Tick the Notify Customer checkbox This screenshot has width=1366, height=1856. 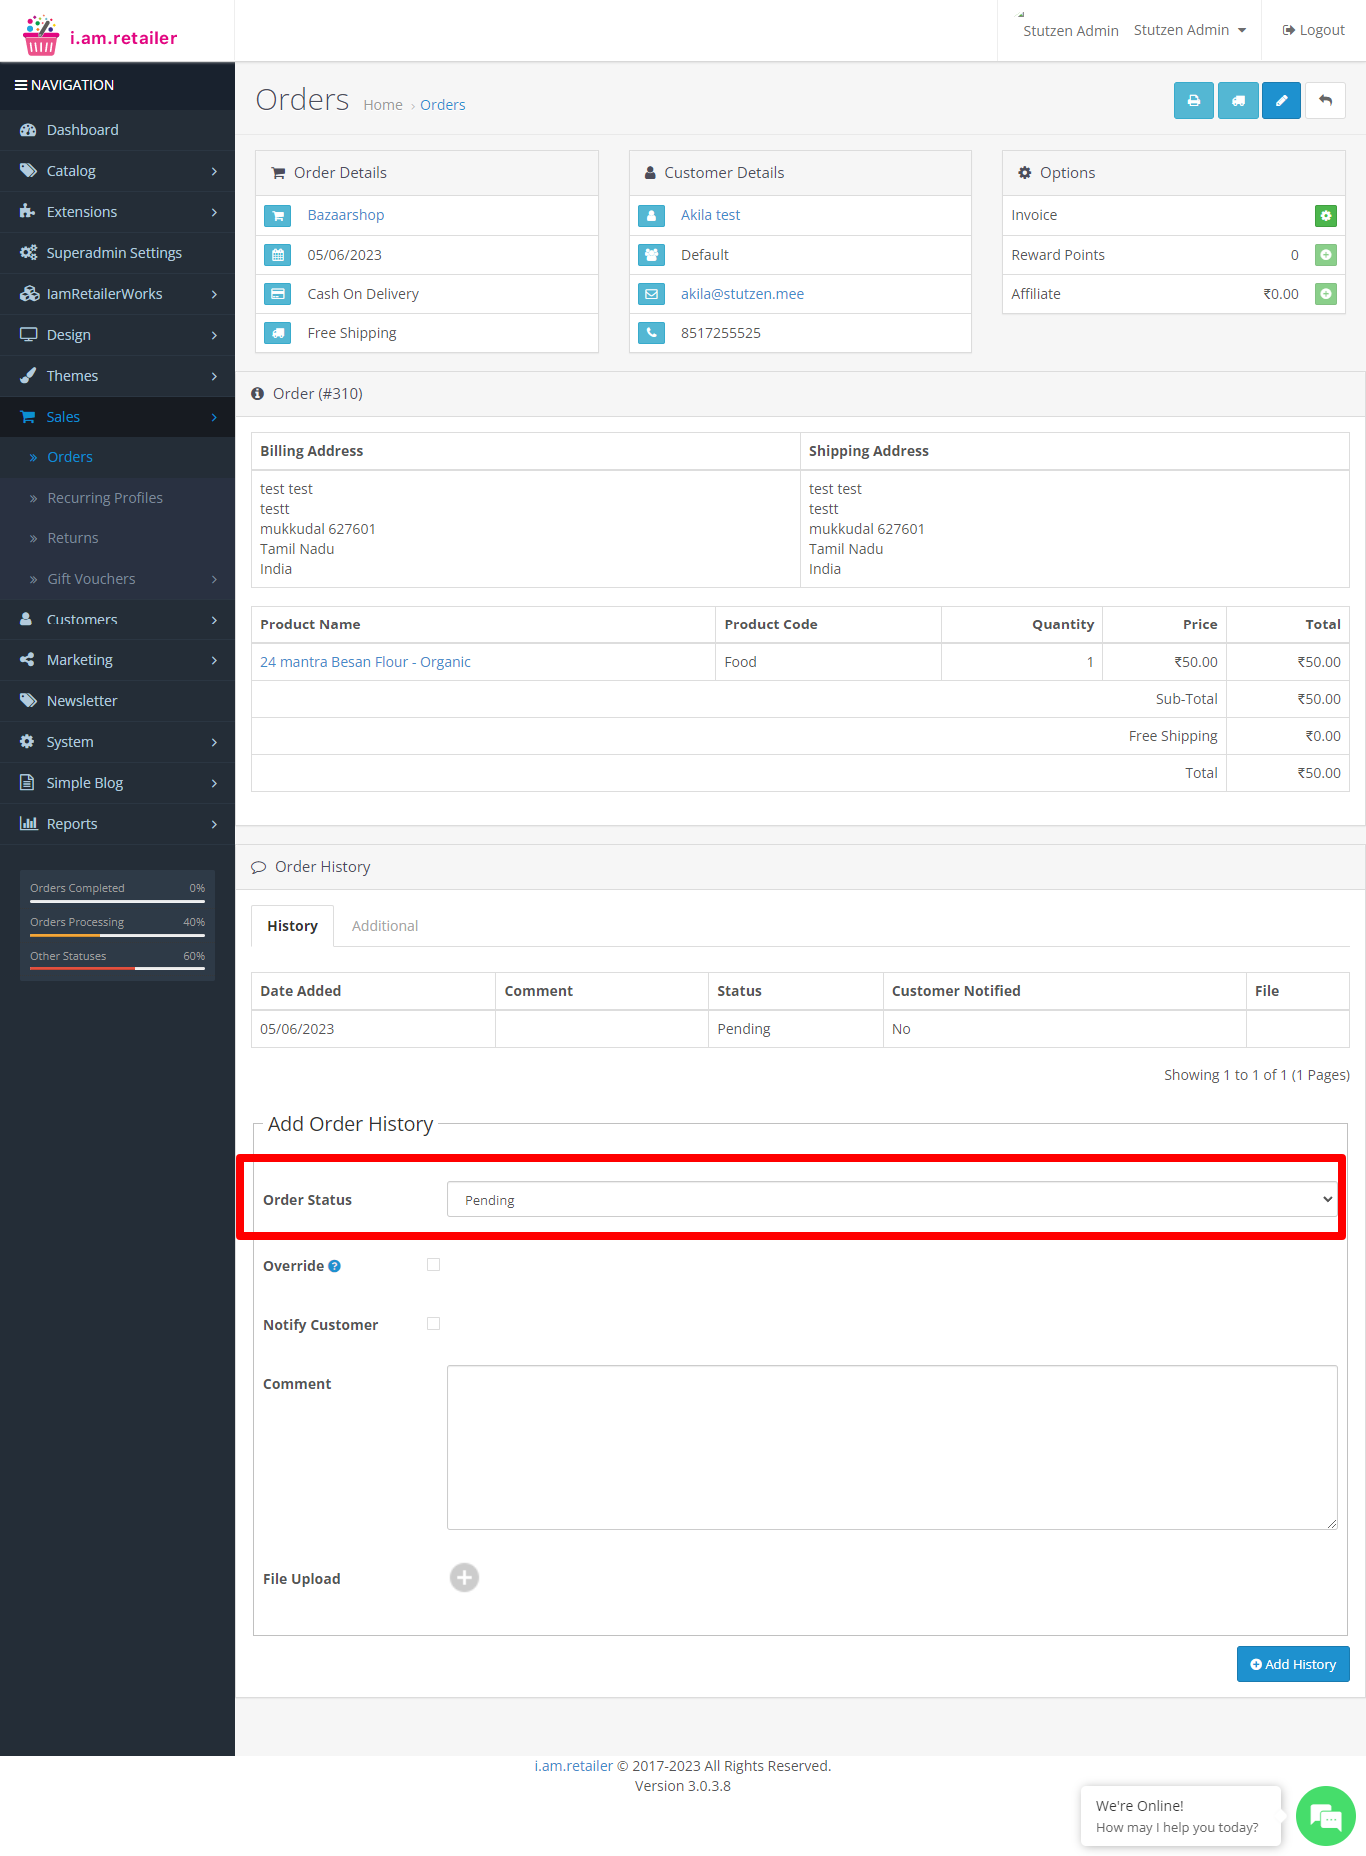[x=434, y=1324]
